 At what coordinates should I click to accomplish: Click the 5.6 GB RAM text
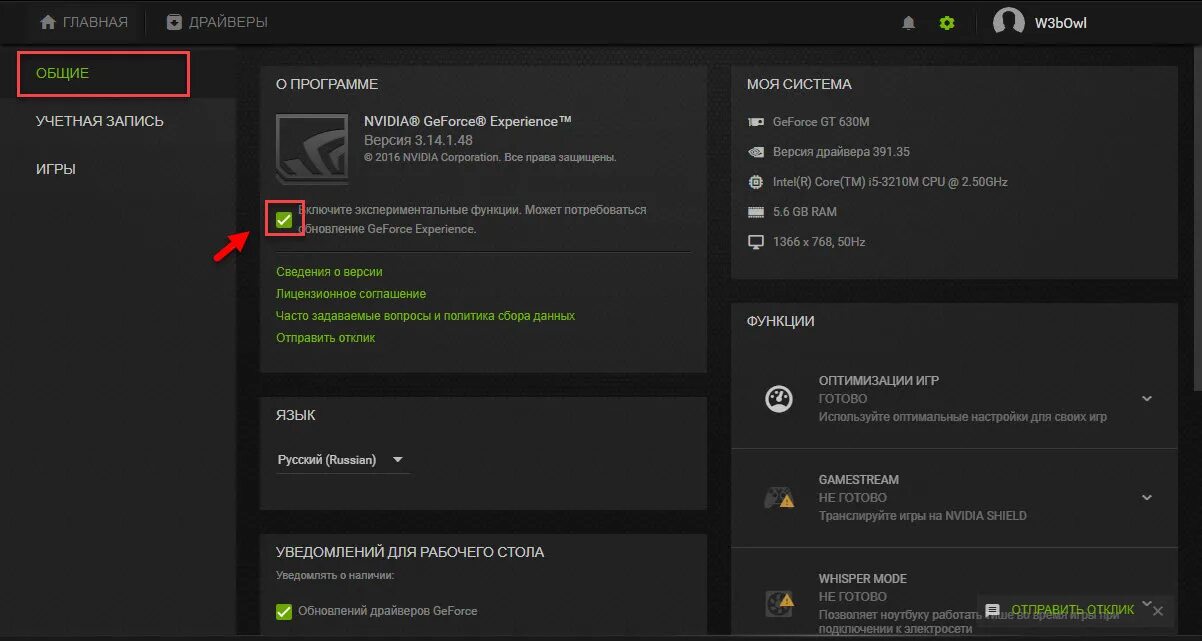[x=805, y=212]
